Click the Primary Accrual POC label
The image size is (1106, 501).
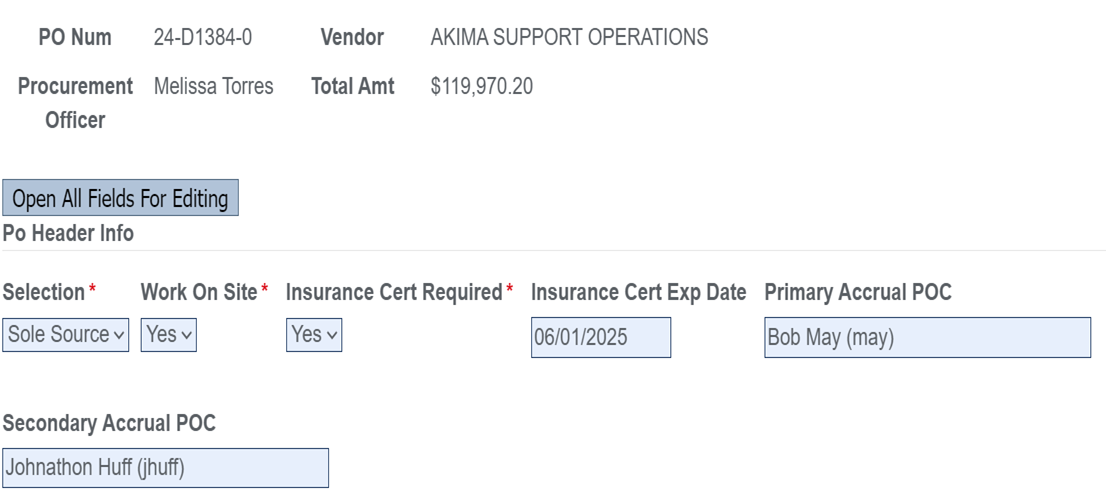click(x=858, y=292)
